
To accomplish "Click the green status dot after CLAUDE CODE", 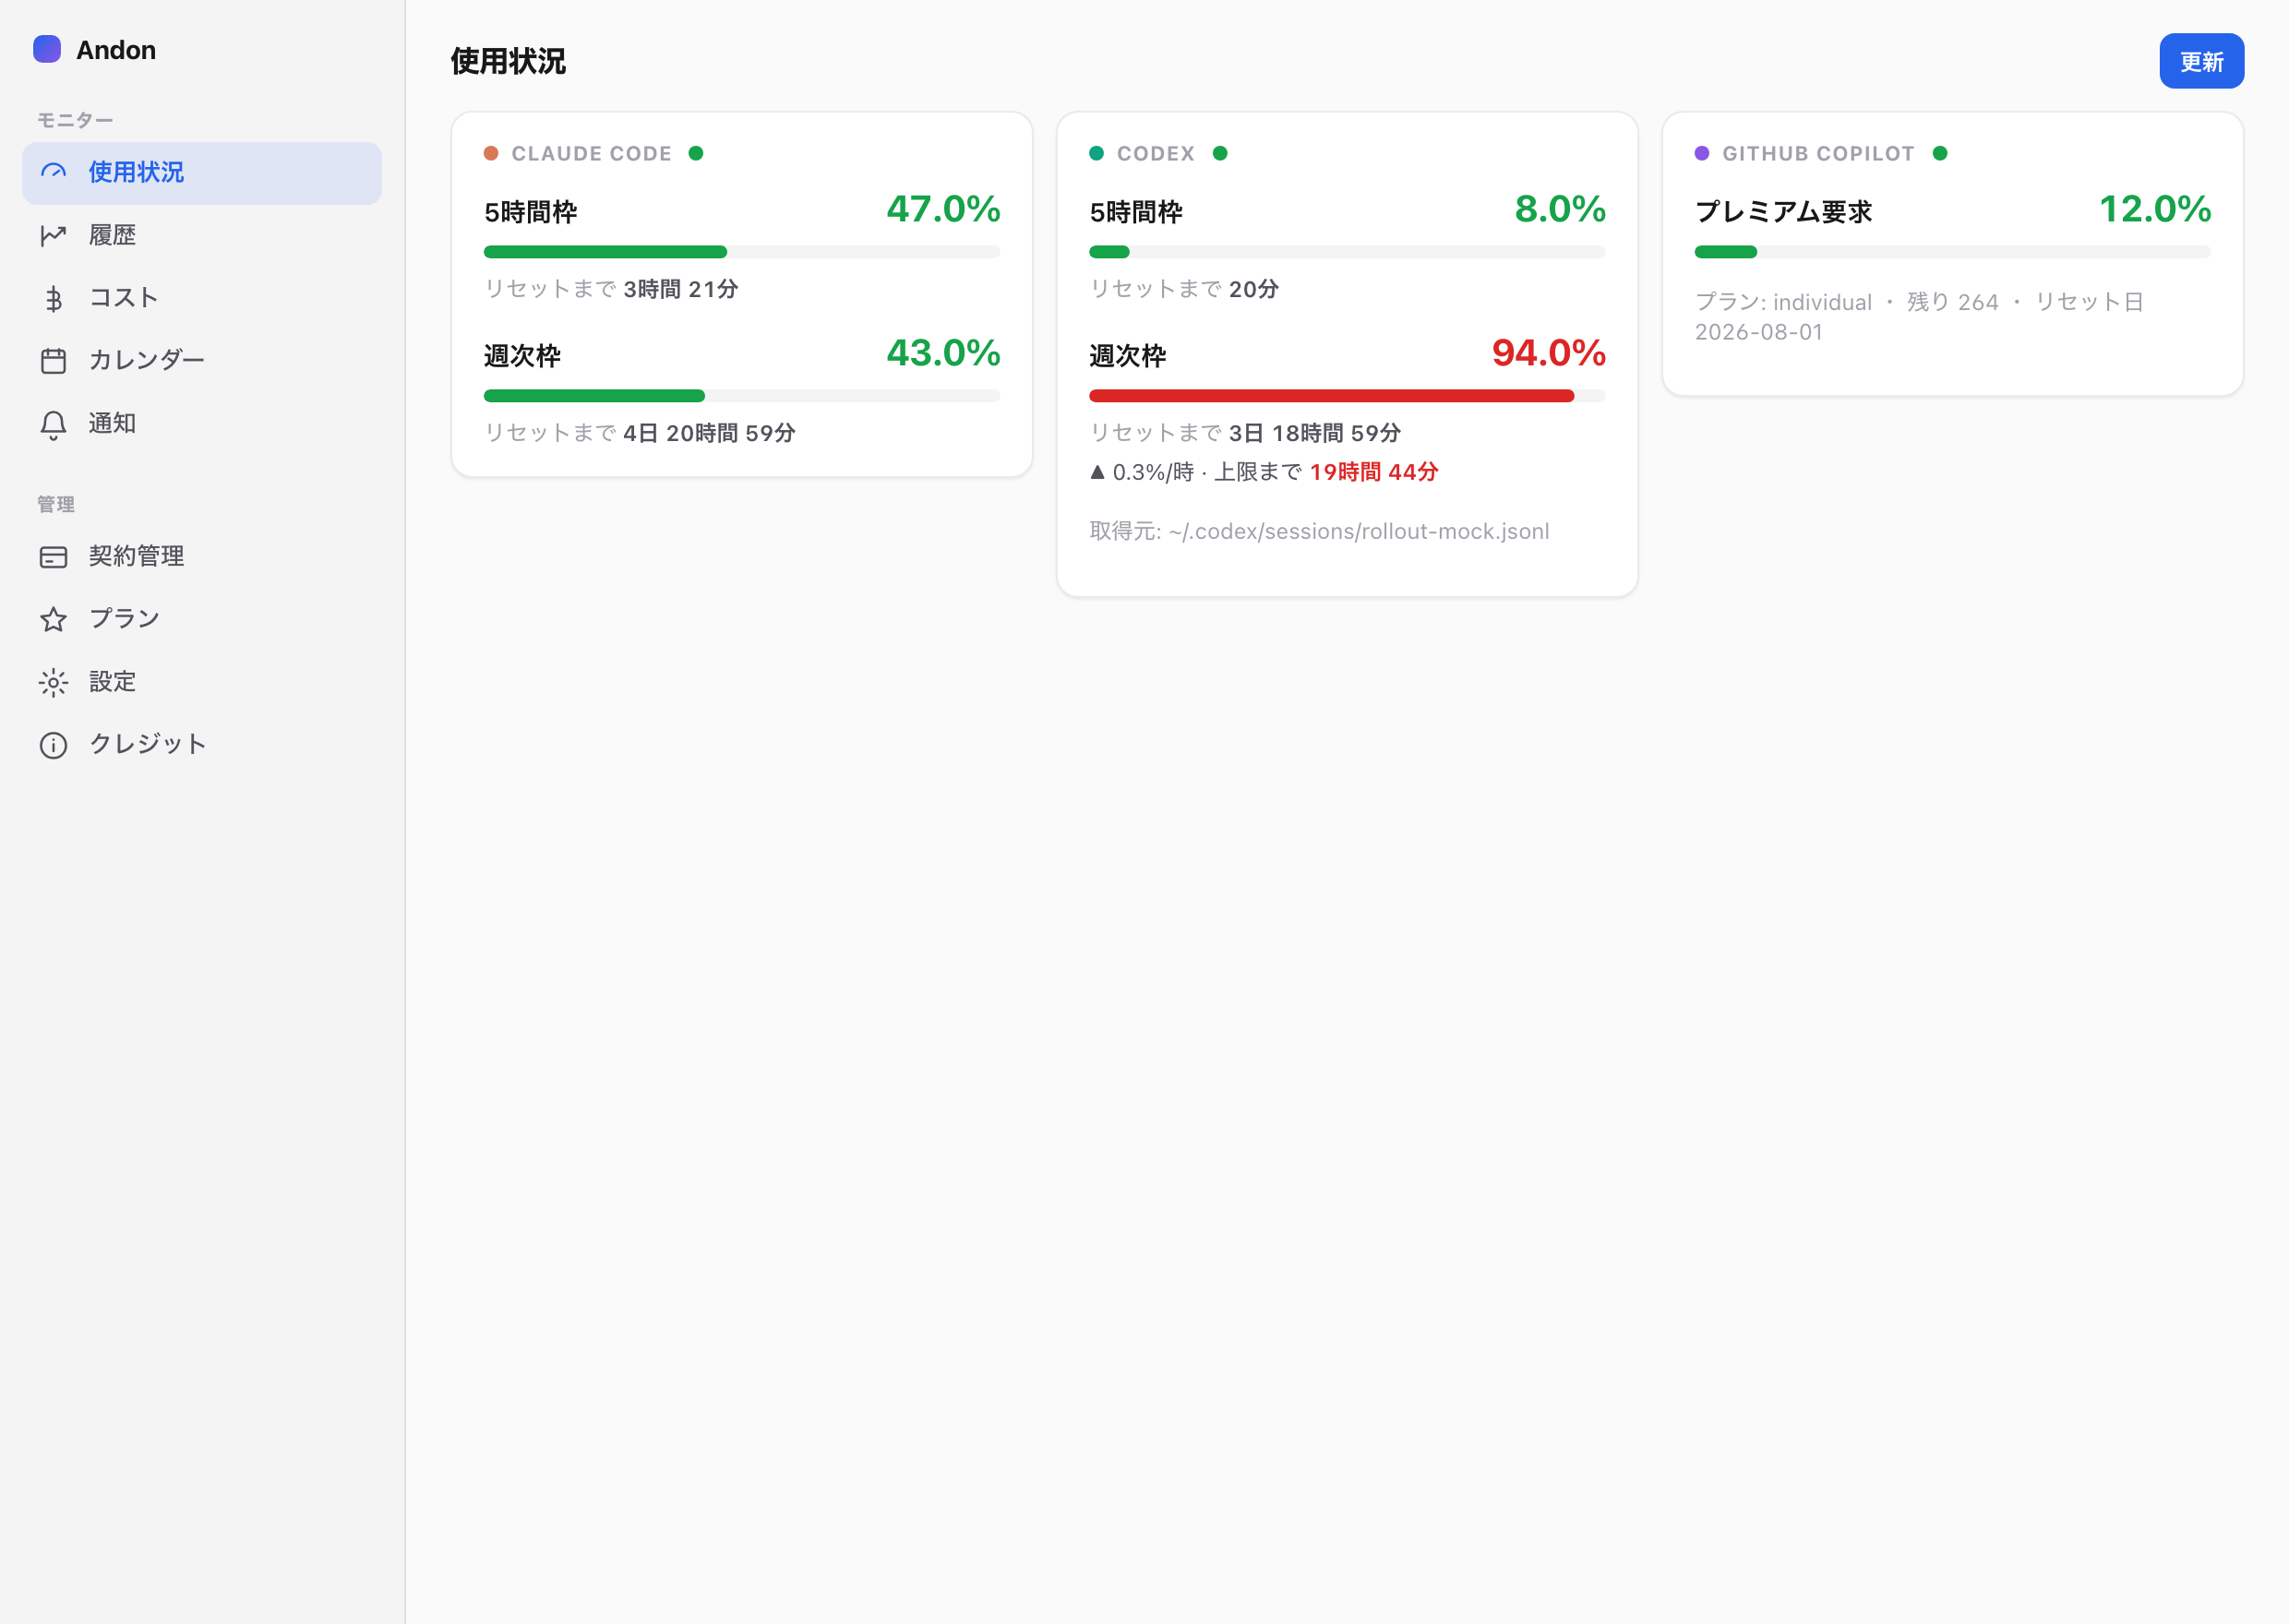I will [696, 153].
